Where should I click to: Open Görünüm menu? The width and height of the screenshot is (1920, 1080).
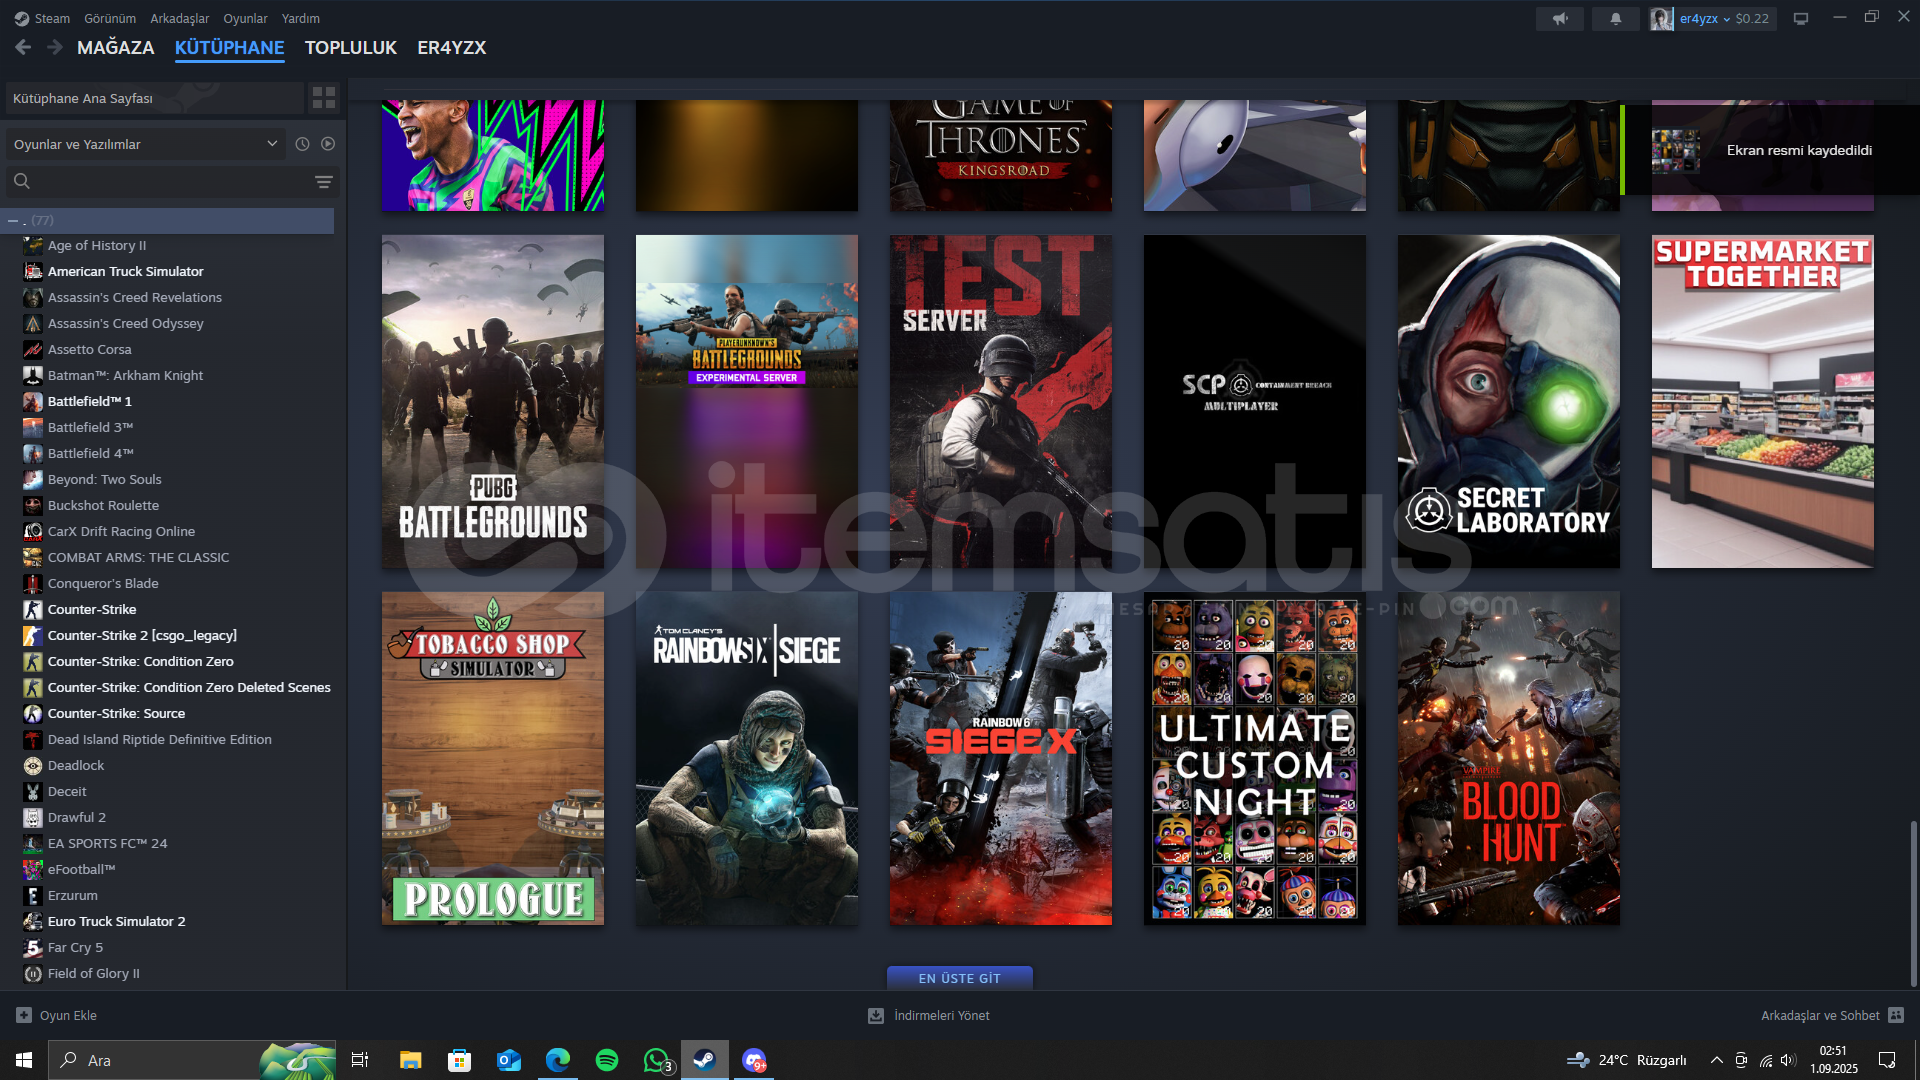point(110,18)
